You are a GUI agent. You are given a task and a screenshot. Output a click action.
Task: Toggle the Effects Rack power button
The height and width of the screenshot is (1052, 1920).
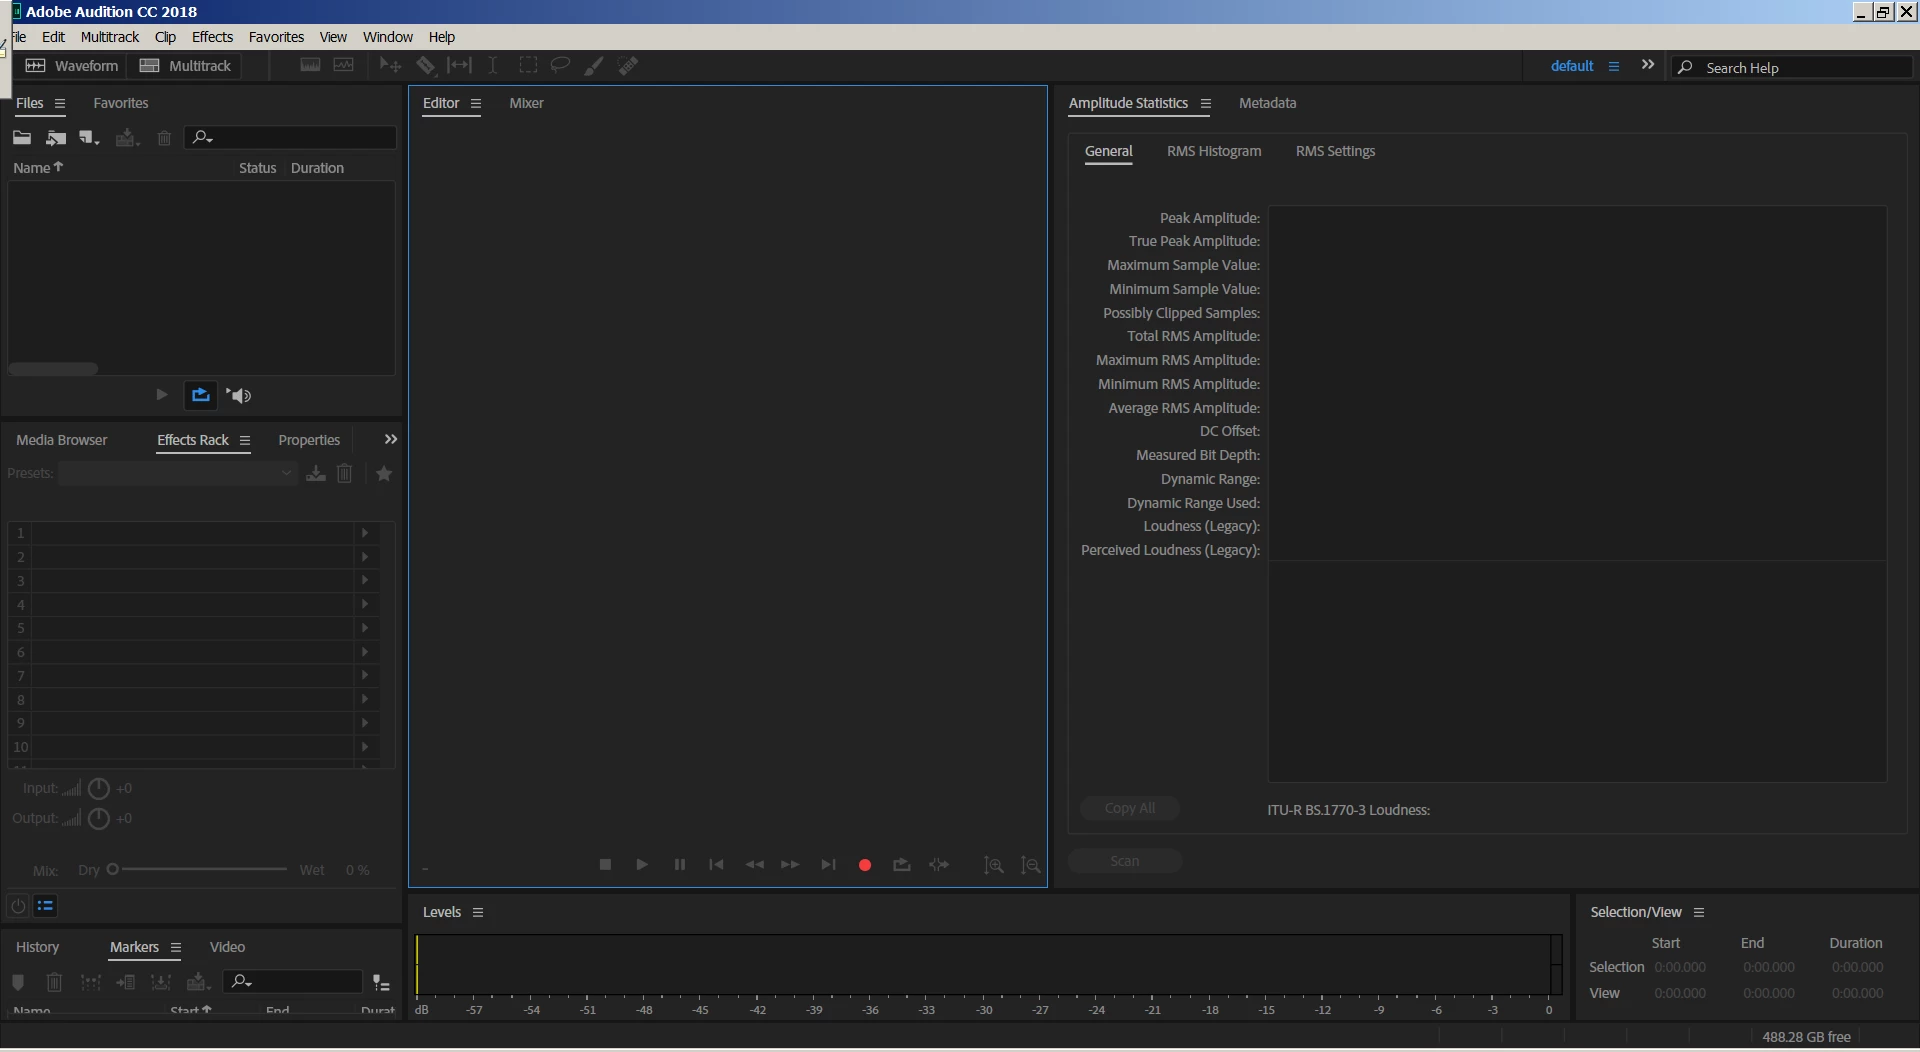pyautogui.click(x=18, y=906)
